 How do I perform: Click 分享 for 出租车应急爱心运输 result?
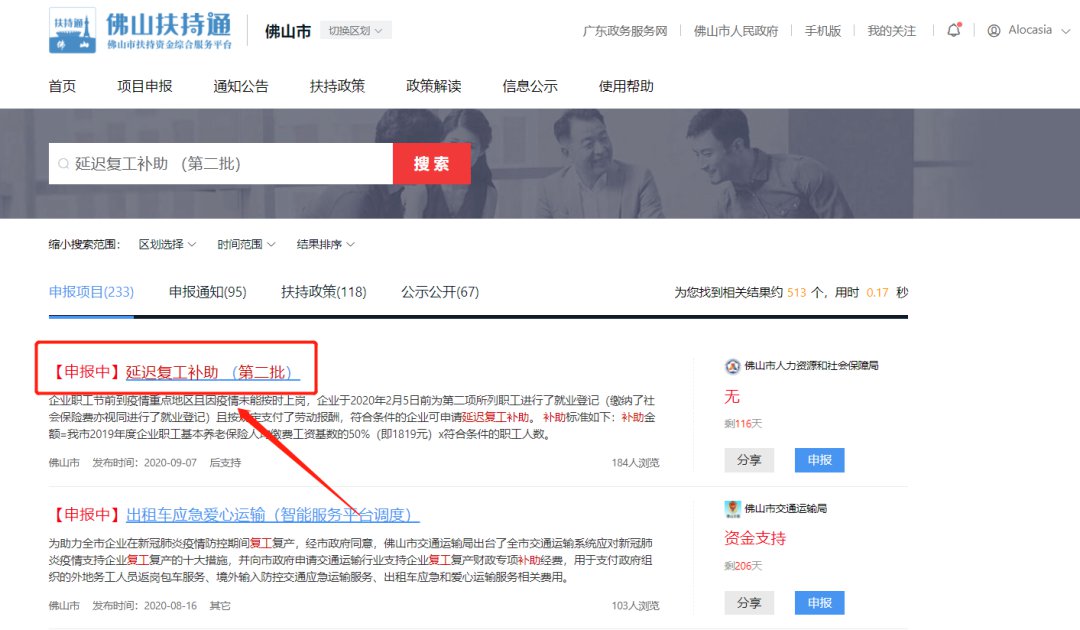[749, 603]
